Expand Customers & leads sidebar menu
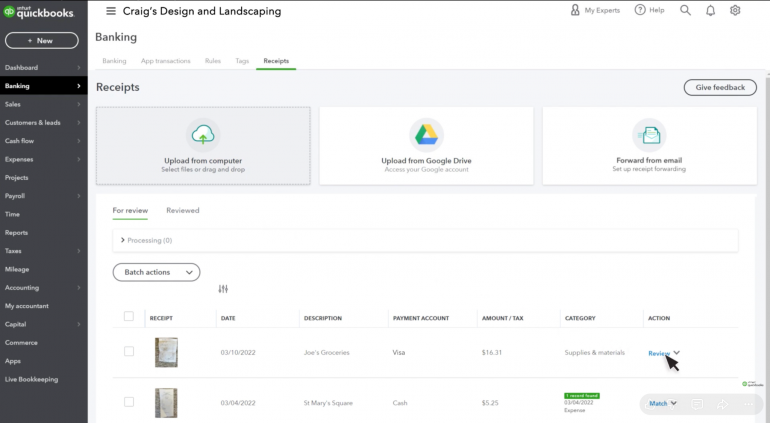Screen dimensions: 770x423 click(x=79, y=122)
